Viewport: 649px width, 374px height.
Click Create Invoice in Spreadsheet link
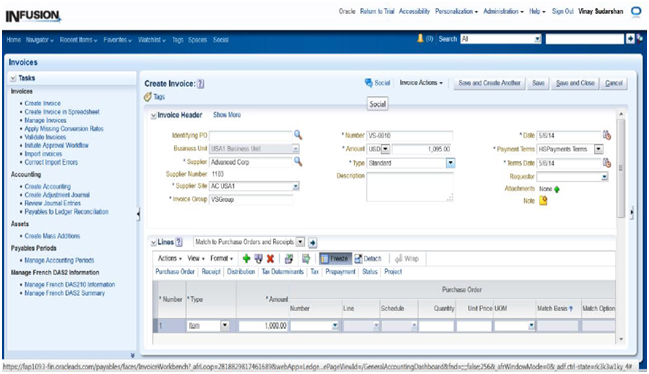(62, 112)
